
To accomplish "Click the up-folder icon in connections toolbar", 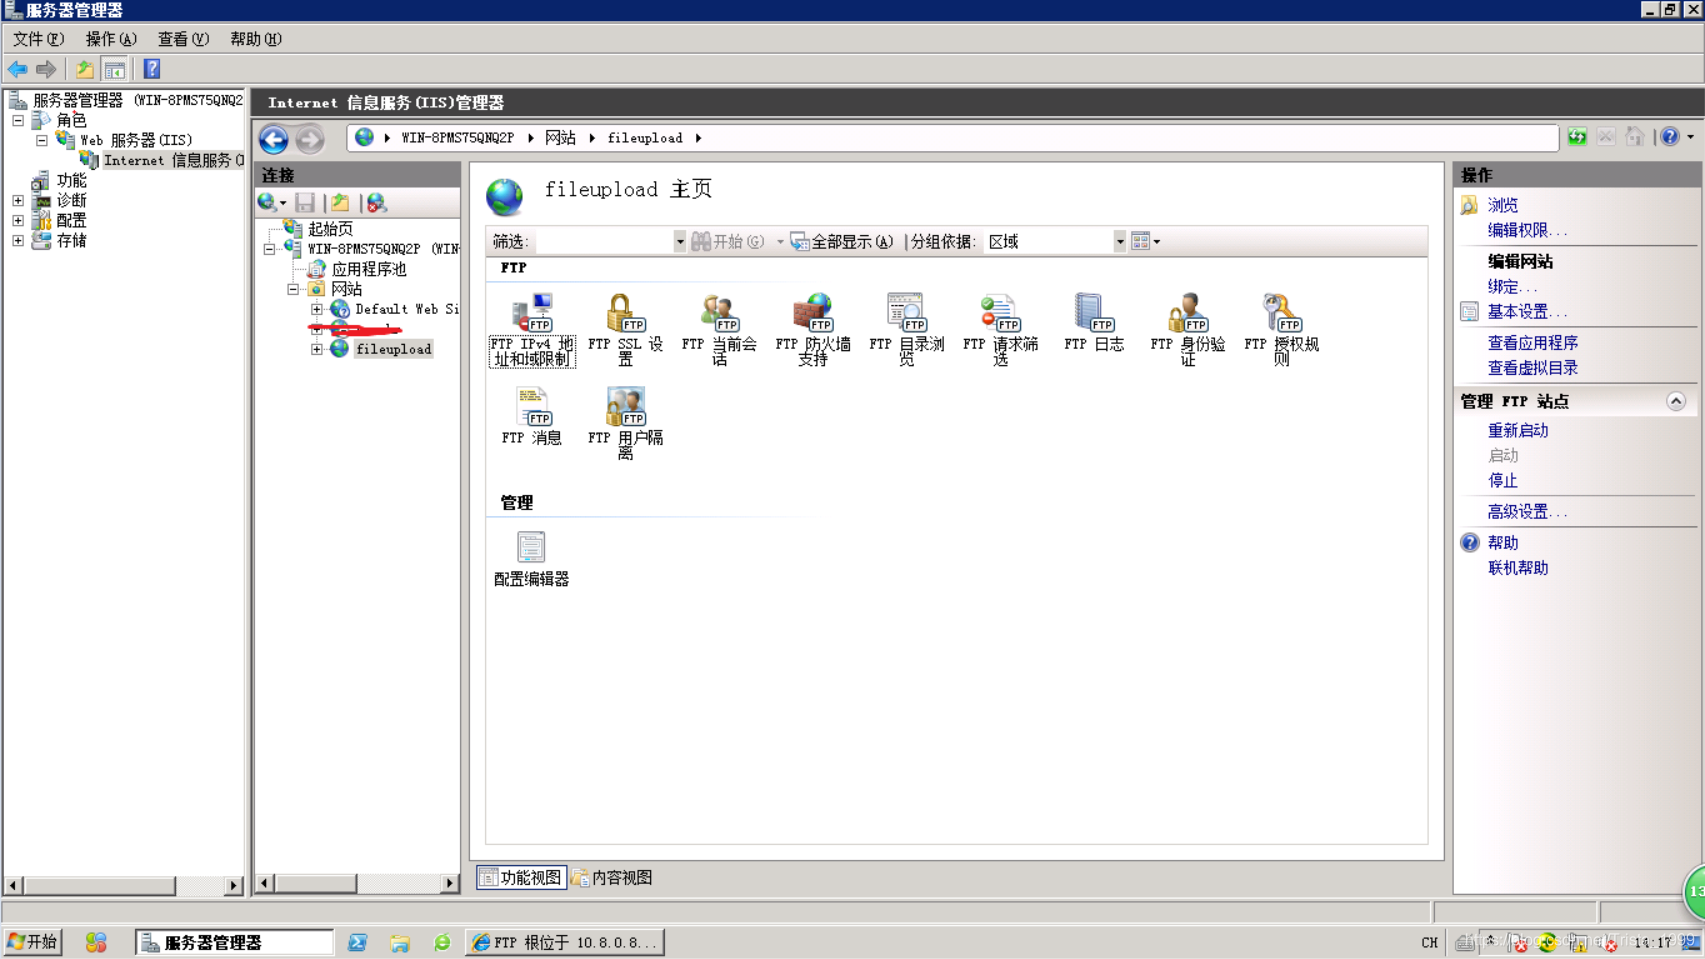I will click(340, 203).
